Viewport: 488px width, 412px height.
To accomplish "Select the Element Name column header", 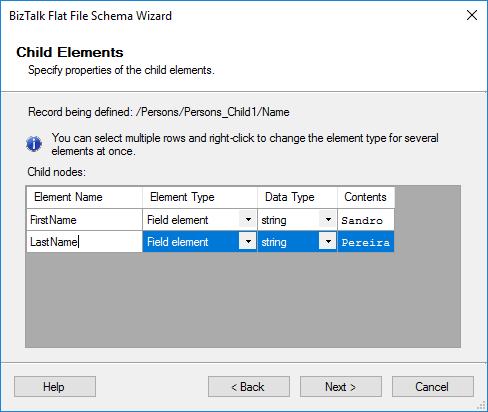I will [84, 197].
